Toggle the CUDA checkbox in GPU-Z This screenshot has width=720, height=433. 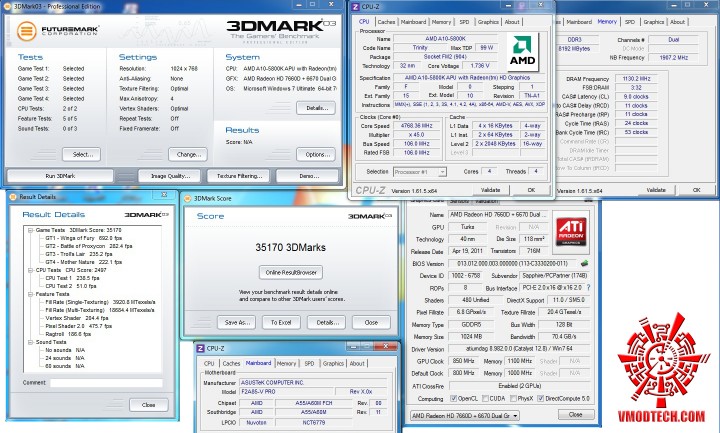[484, 399]
